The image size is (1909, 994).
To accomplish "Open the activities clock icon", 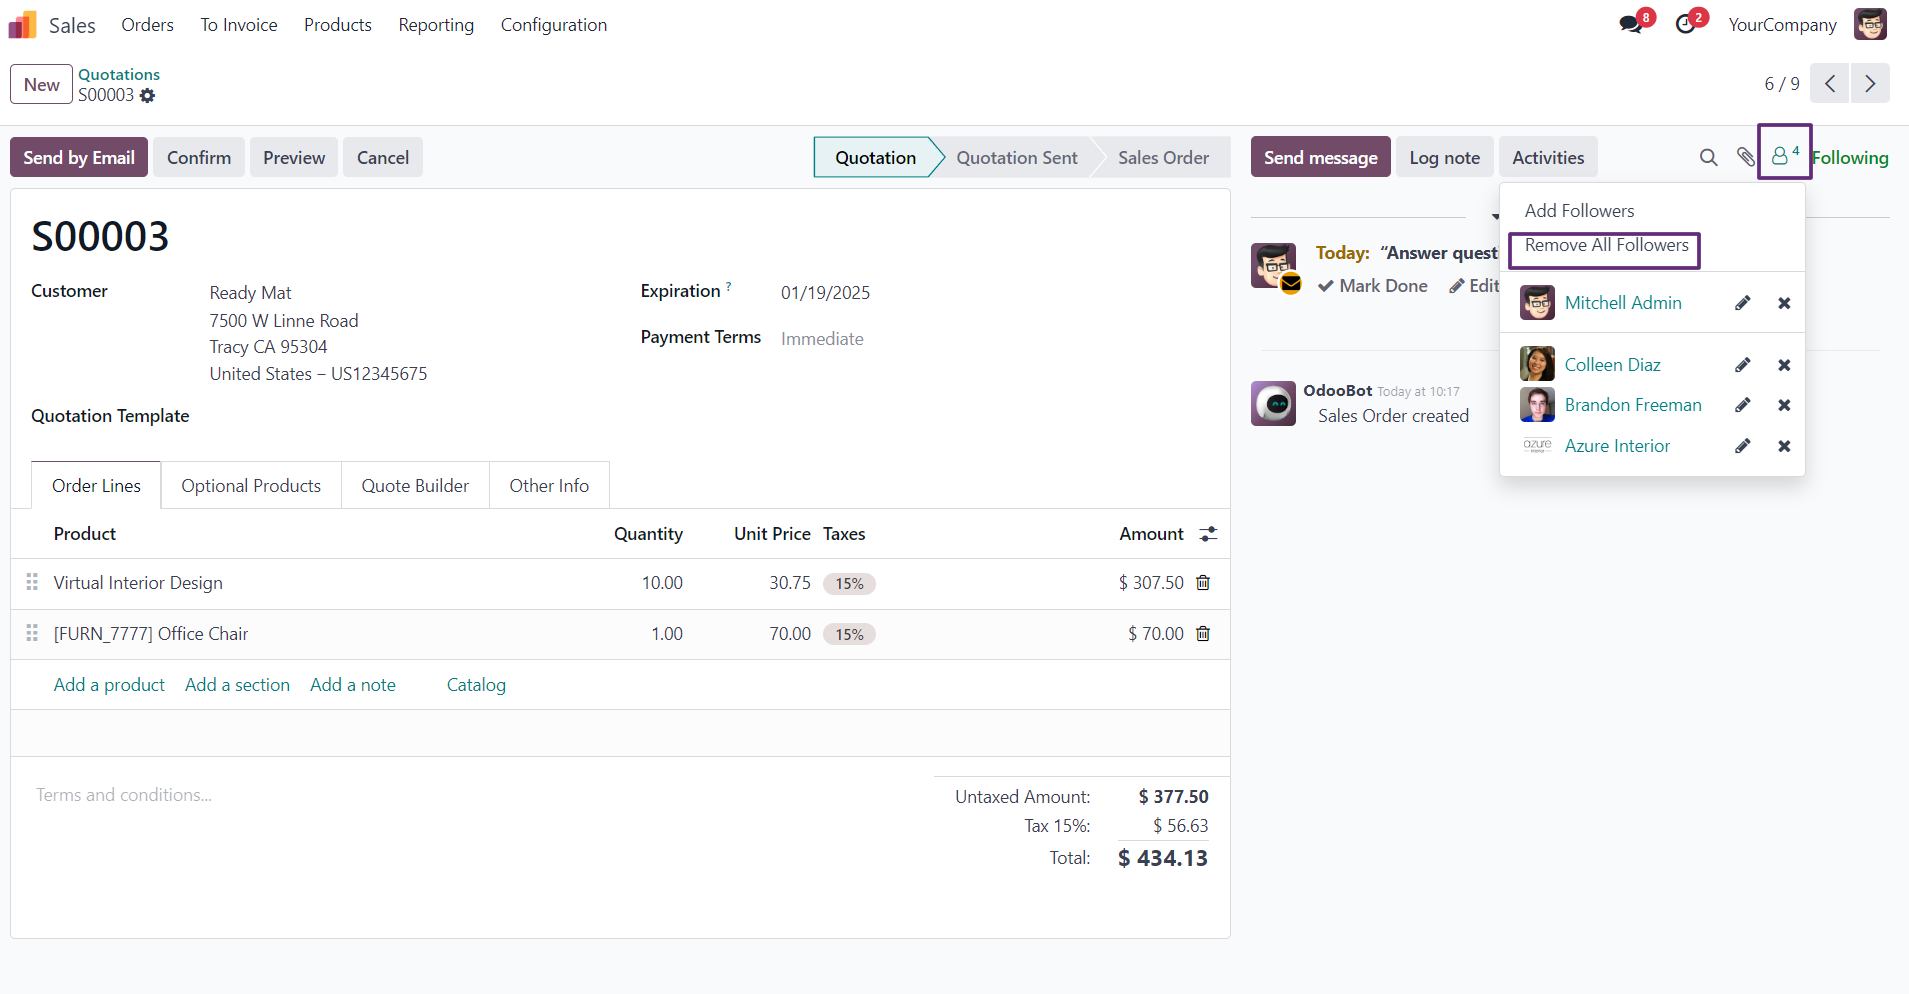I will pos(1686,24).
